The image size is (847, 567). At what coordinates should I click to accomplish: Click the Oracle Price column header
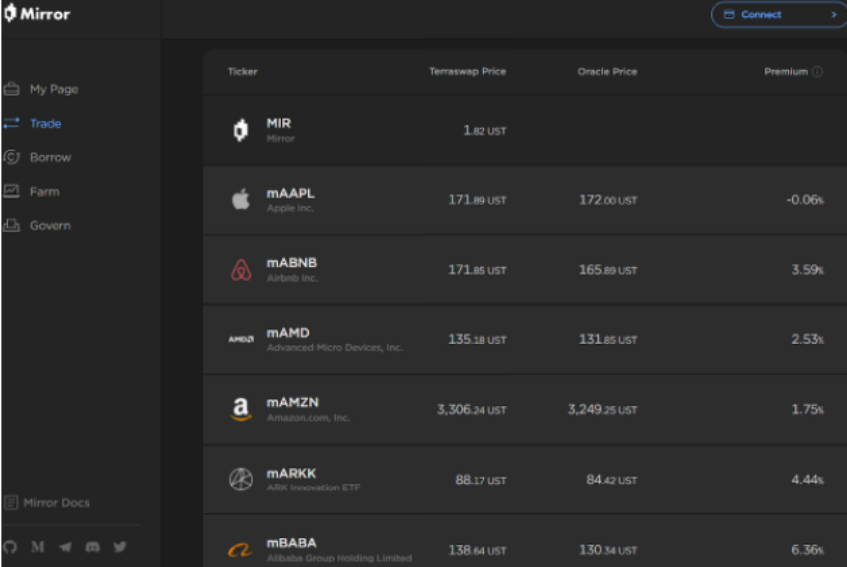pyautogui.click(x=607, y=72)
